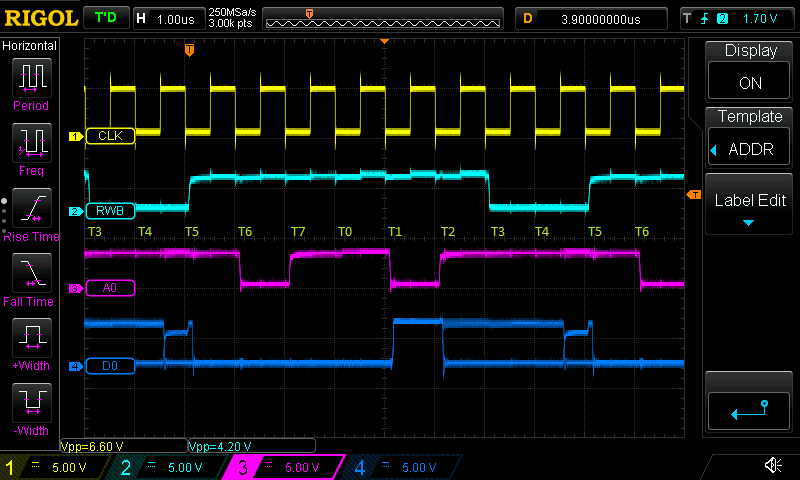
Task: Toggle channel 3 magenta status box
Action: (287, 467)
